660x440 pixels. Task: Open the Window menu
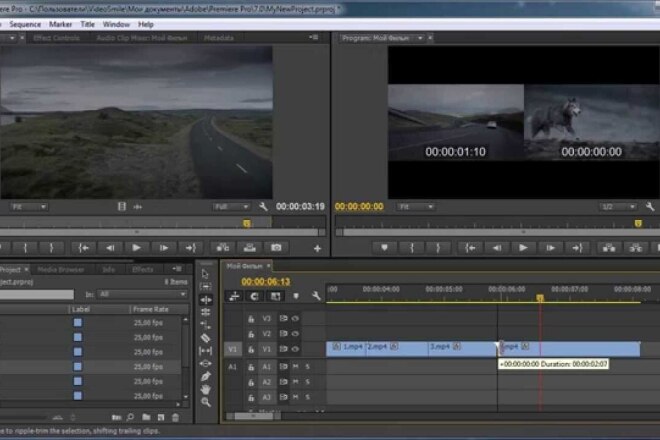pyautogui.click(x=116, y=24)
